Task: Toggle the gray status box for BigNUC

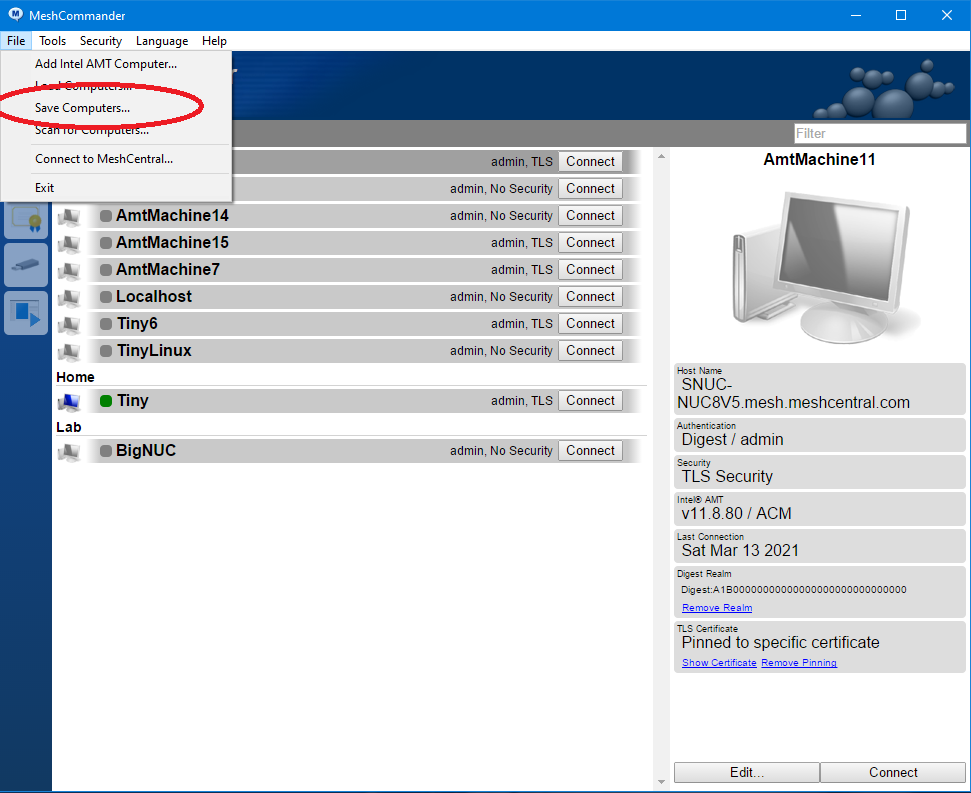Action: (106, 451)
